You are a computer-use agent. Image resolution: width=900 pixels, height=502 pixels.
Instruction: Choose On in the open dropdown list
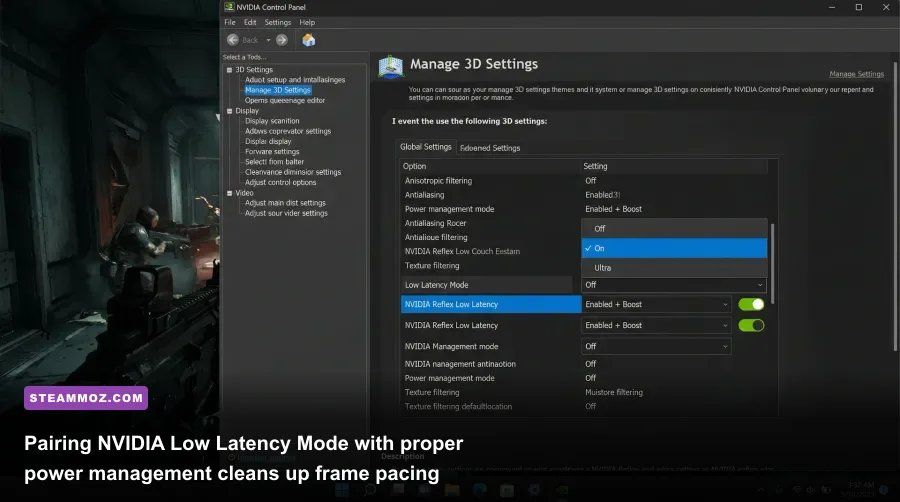(x=674, y=248)
